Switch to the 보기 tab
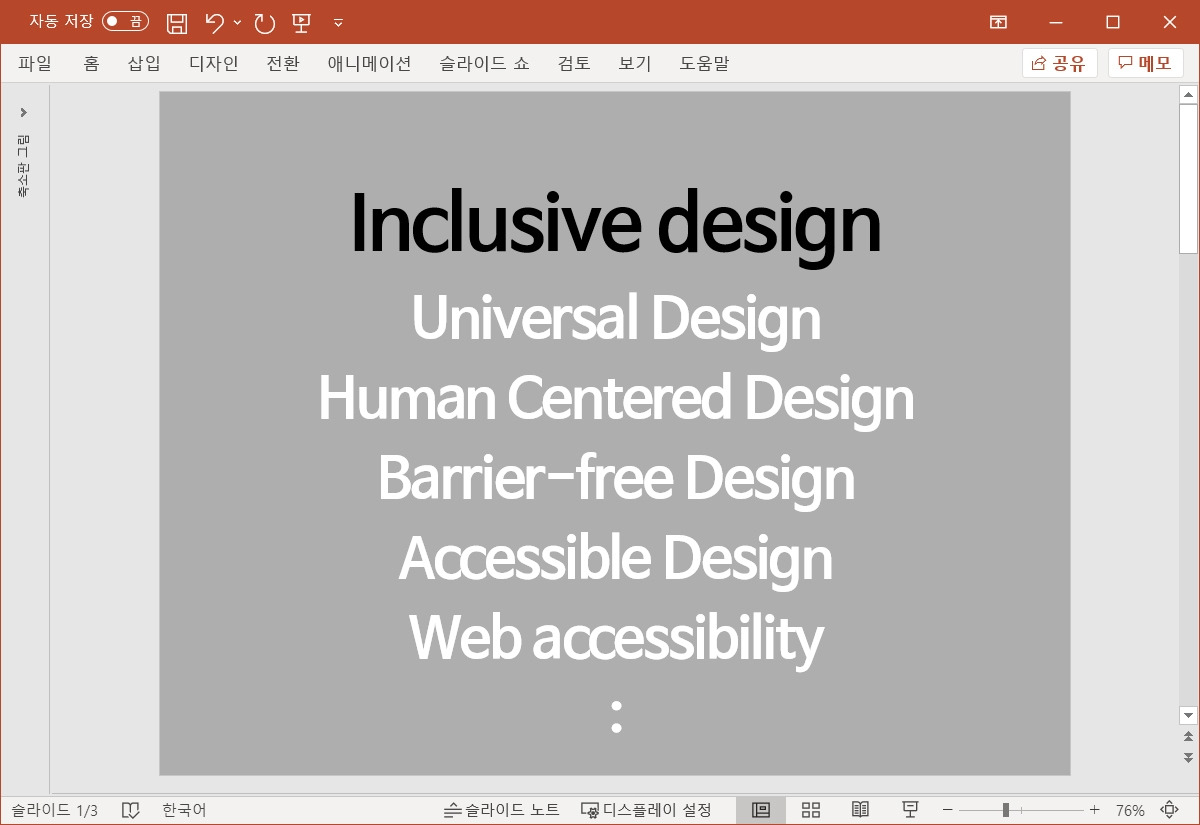 point(635,64)
